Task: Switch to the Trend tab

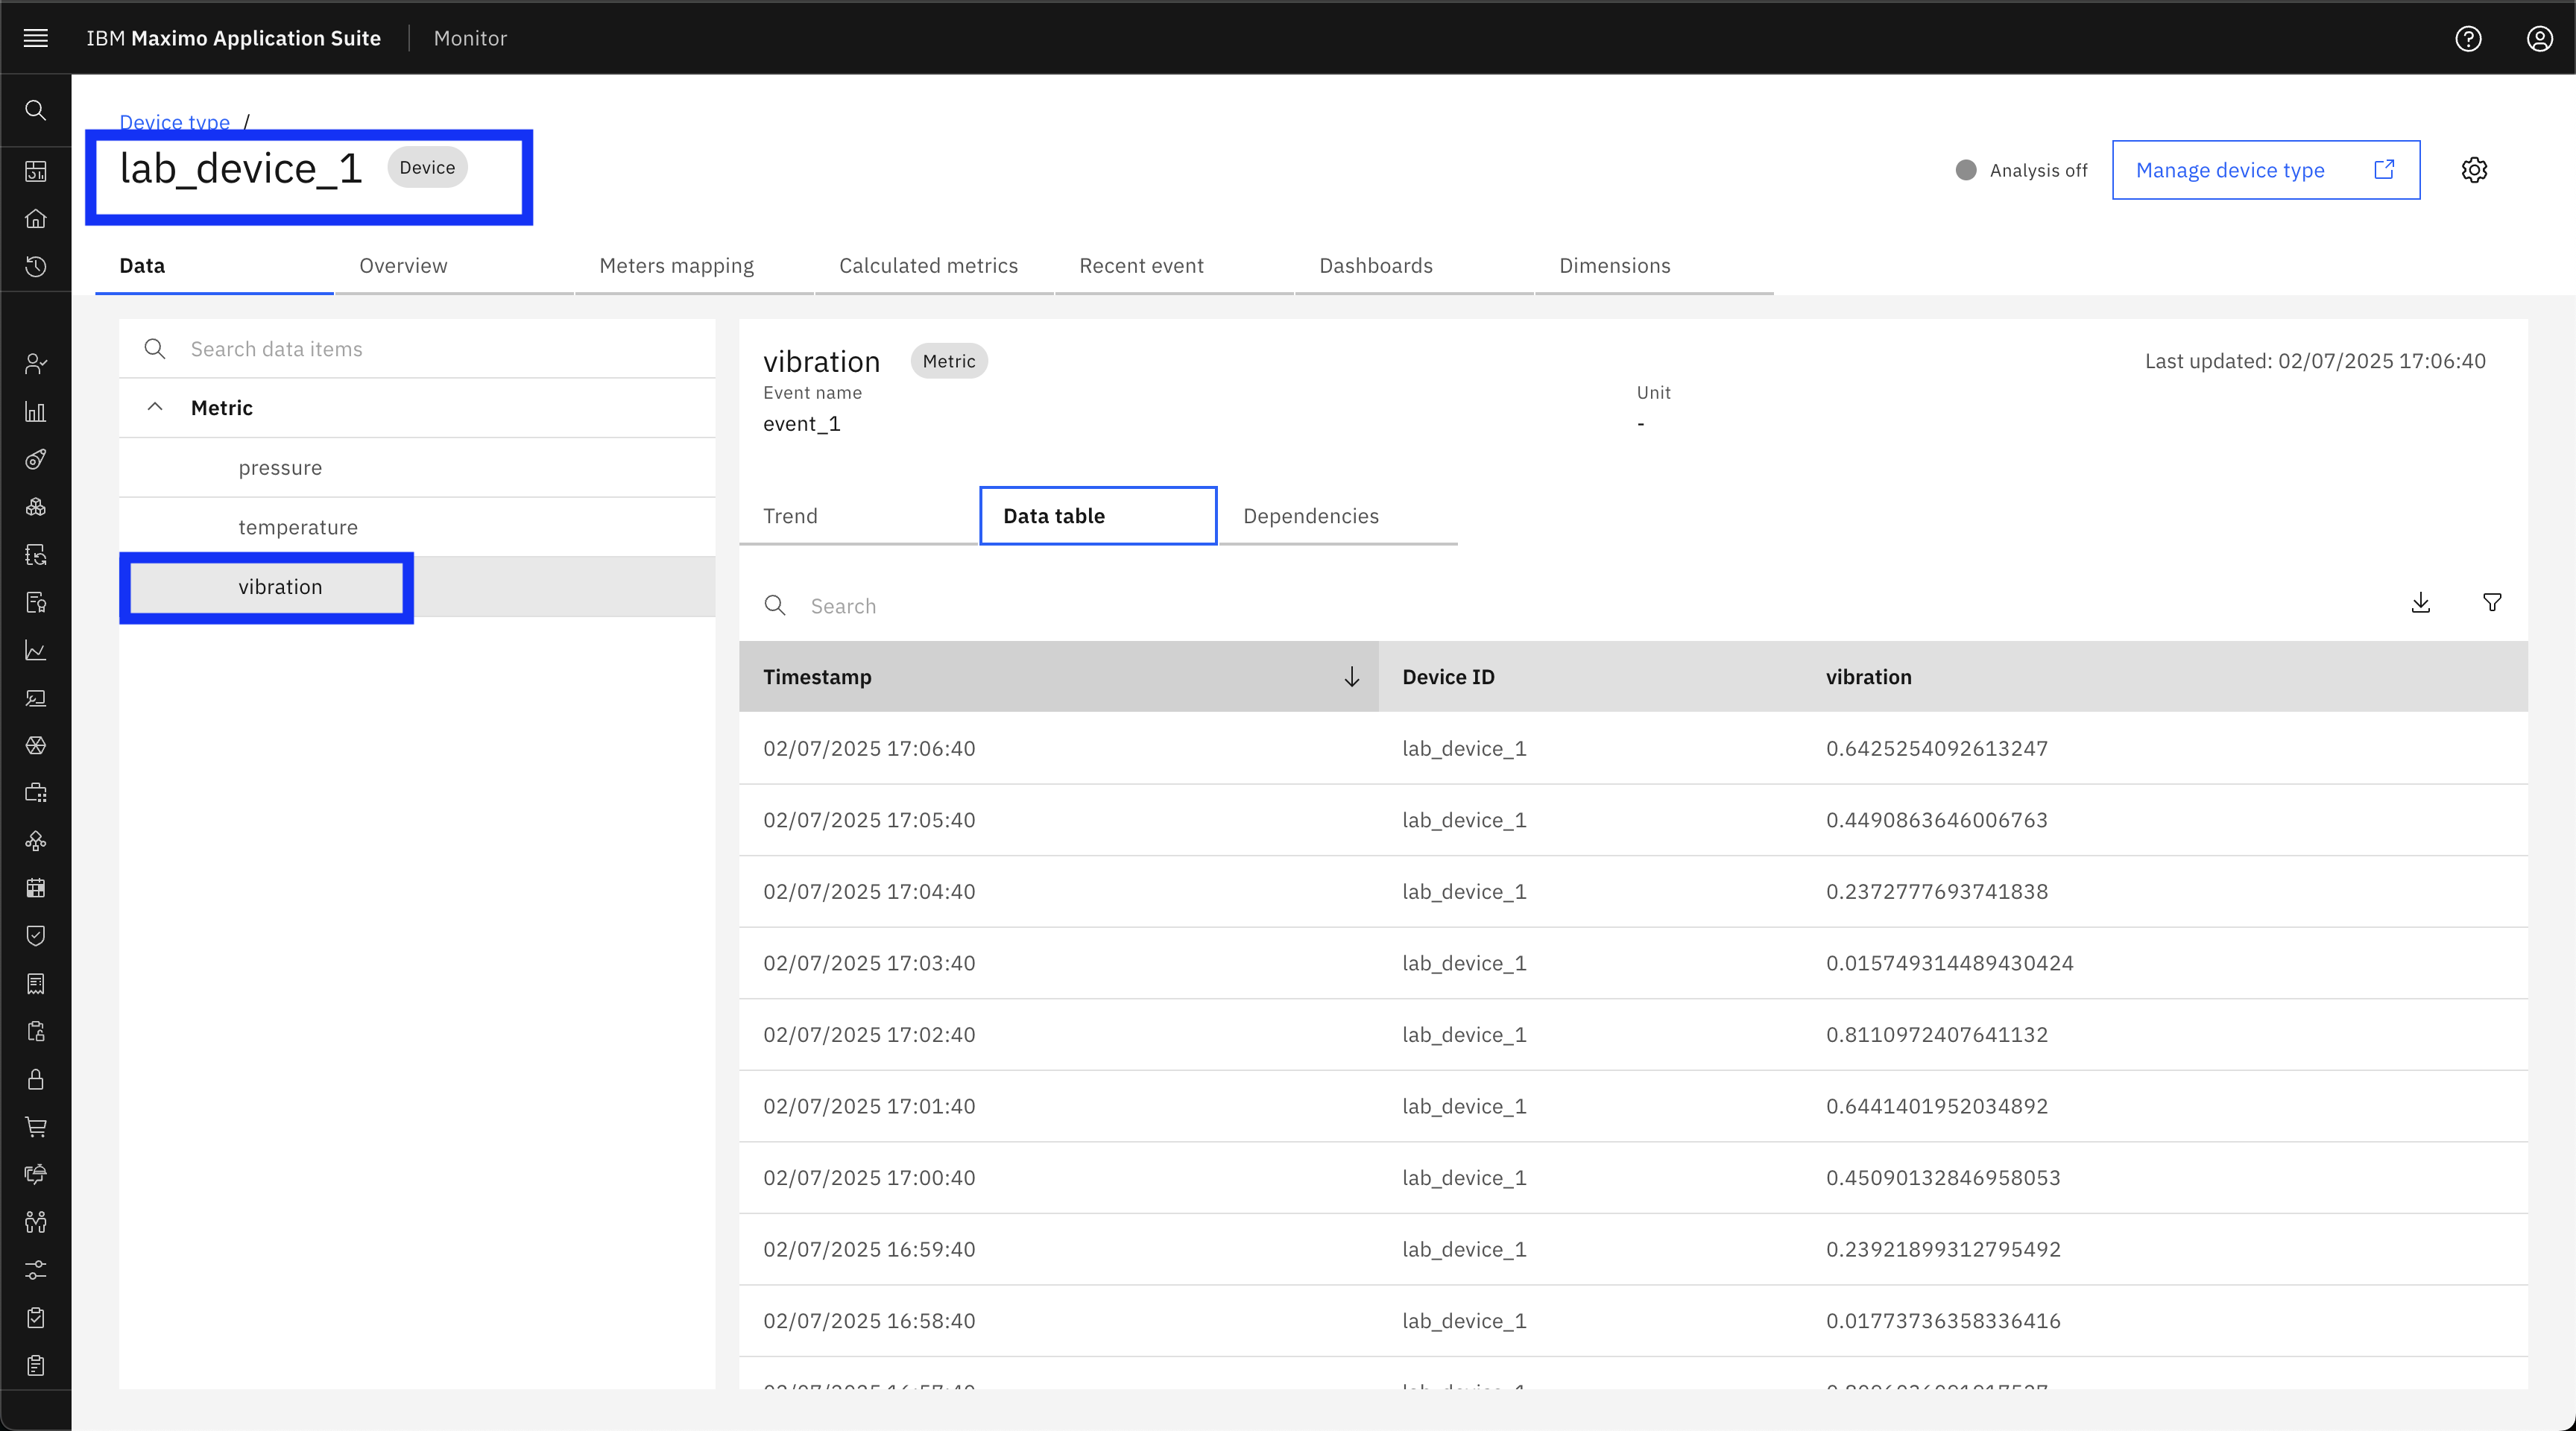Action: click(858, 516)
